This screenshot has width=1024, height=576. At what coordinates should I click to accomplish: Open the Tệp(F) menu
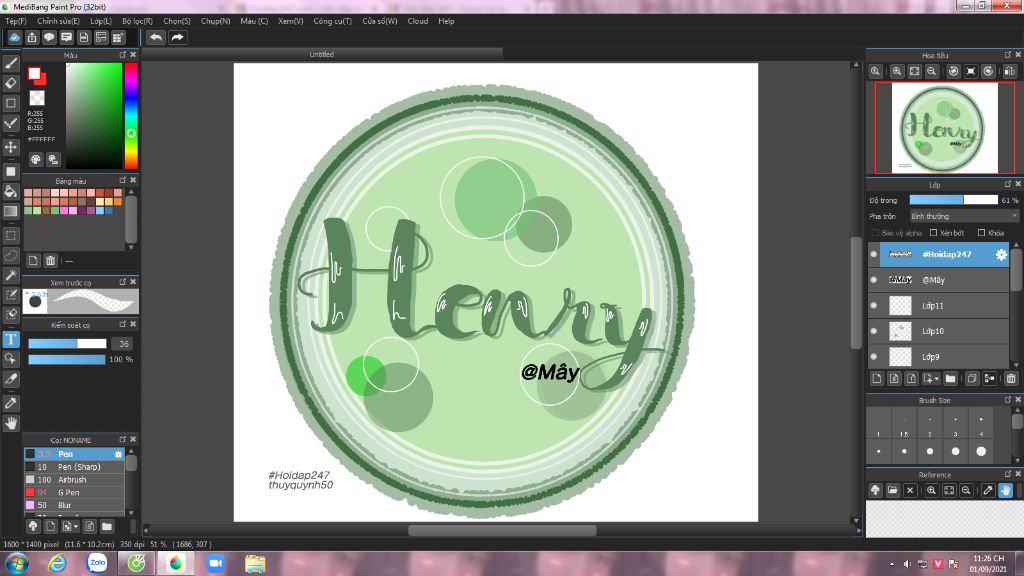coord(16,21)
